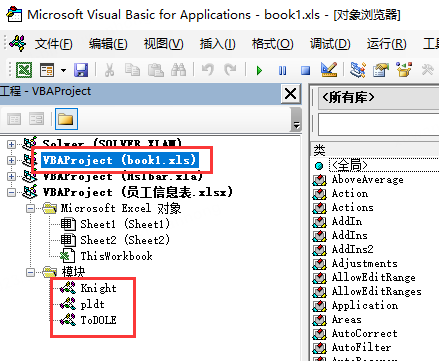This screenshot has width=439, height=361.
Task: Open the Insert UserForm dropdown arrow
Action: [63, 70]
